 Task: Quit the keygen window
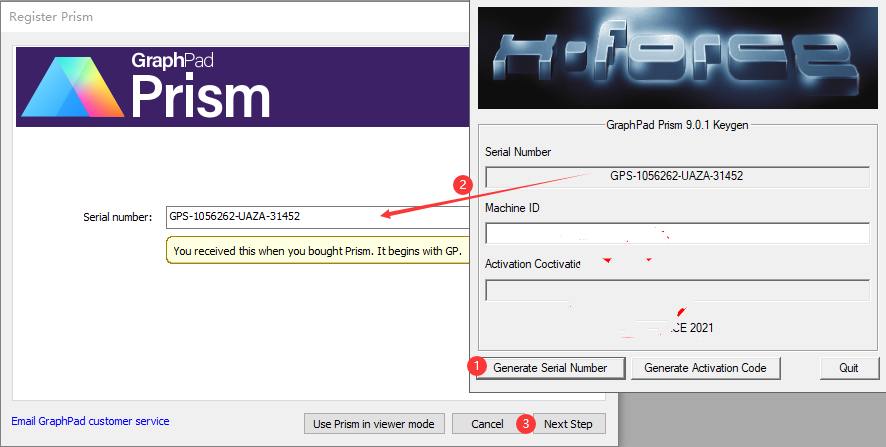tap(848, 368)
